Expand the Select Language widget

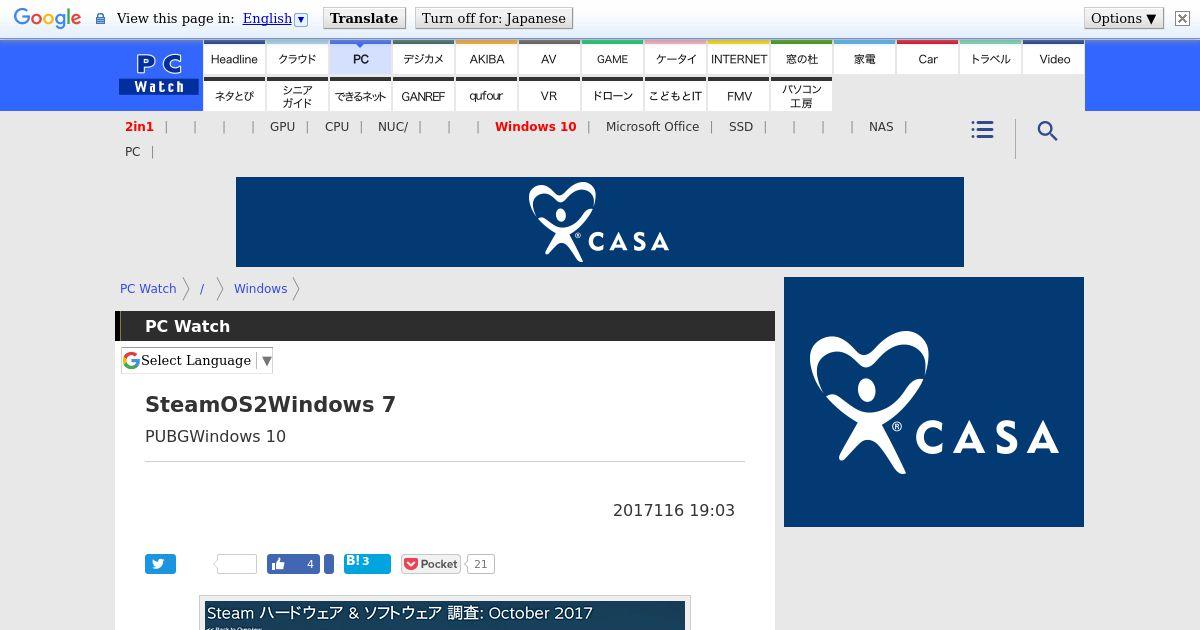click(x=197, y=360)
